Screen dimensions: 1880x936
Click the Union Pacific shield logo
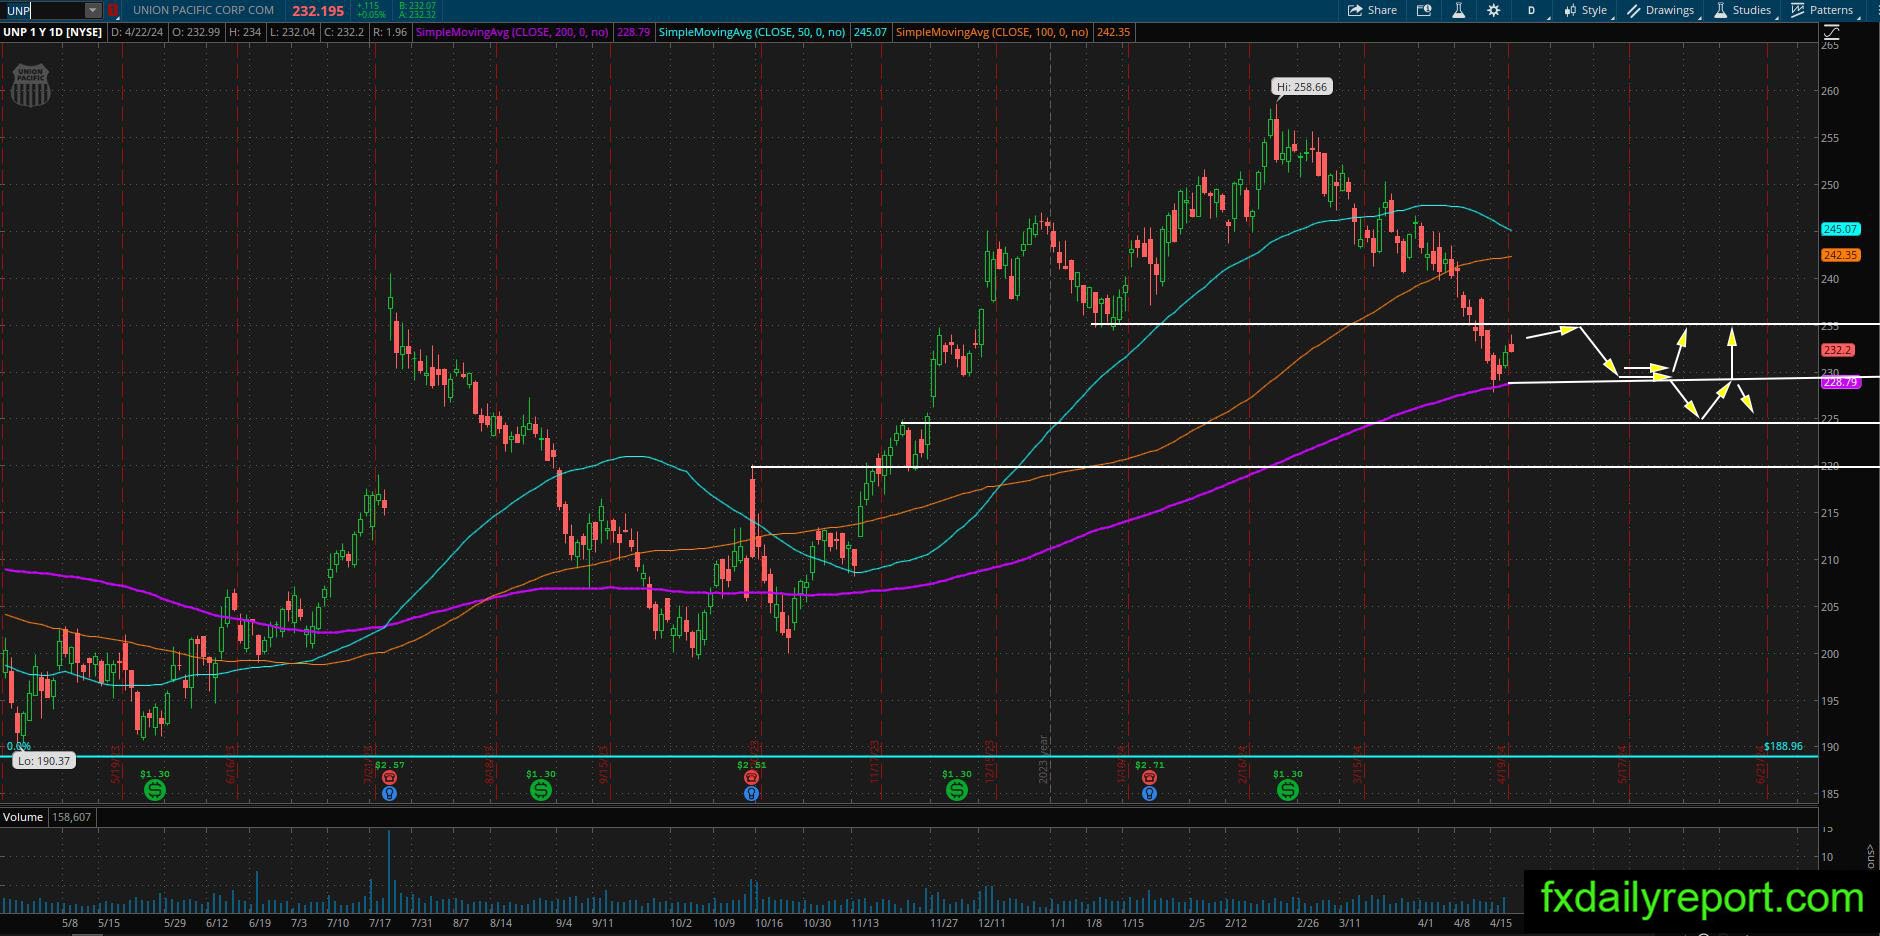pos(30,85)
